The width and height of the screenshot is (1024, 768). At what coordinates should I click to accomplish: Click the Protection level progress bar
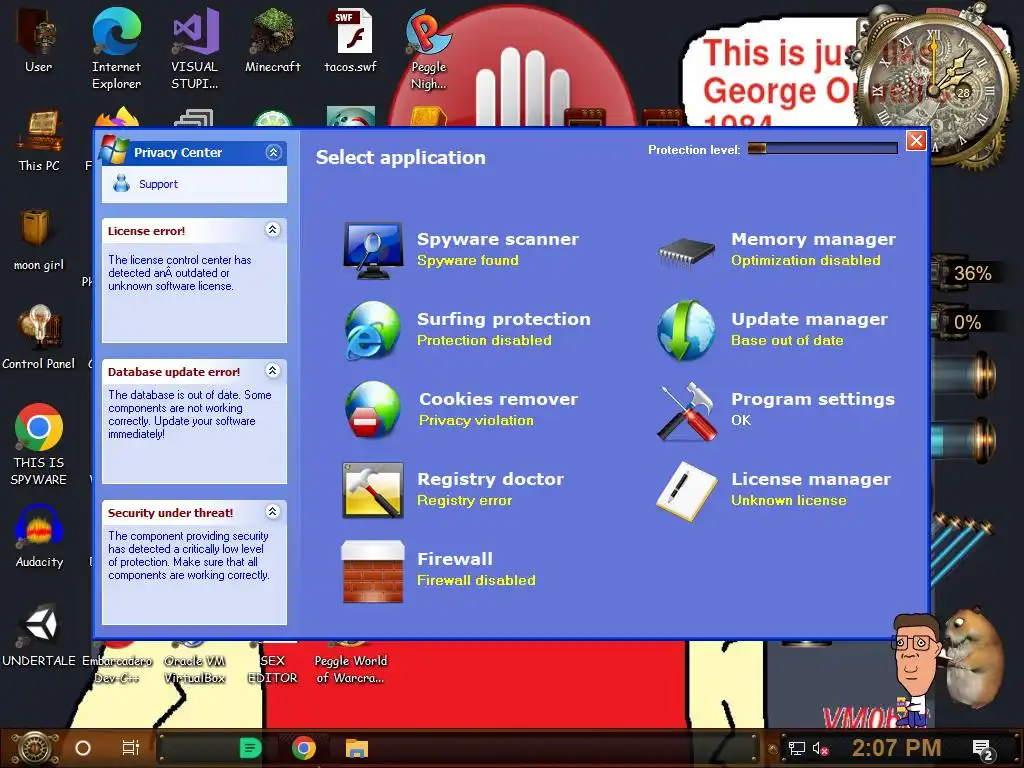[x=822, y=149]
